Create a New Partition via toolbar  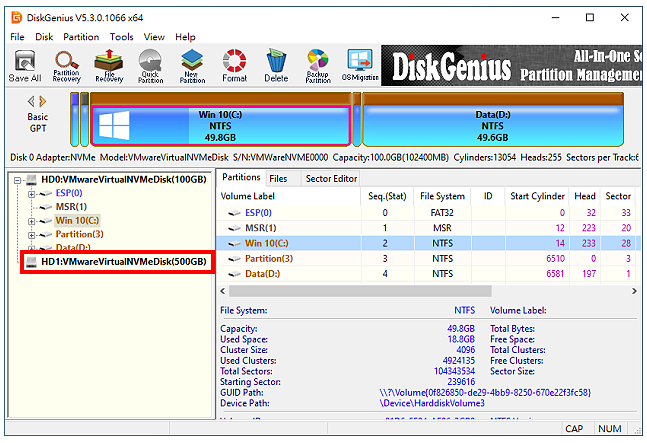tap(192, 66)
